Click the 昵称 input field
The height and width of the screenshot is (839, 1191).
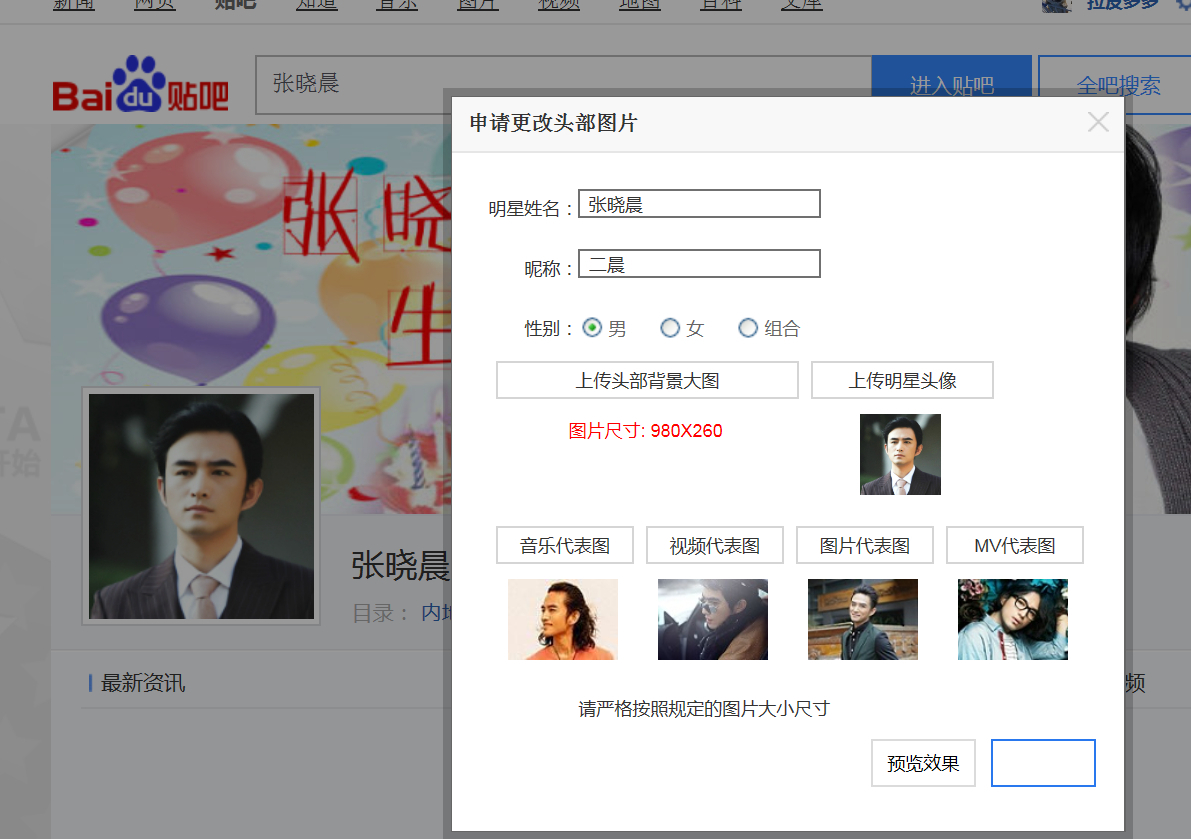pos(699,263)
